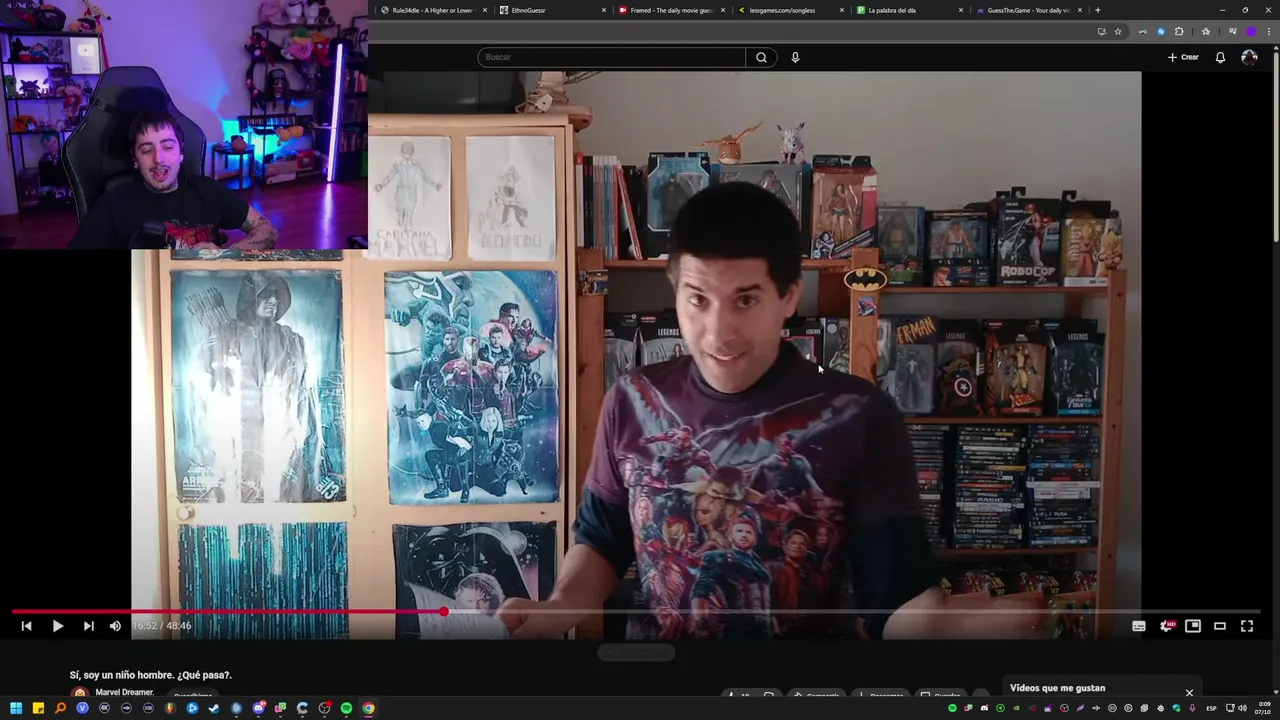The image size is (1280, 720).
Task: Enter fullscreen video mode
Action: 1247,626
